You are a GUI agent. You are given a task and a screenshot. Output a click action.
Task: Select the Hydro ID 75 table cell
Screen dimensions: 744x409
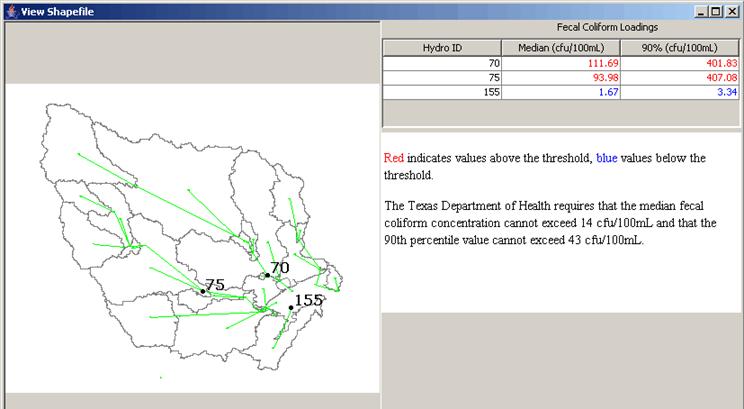click(442, 78)
